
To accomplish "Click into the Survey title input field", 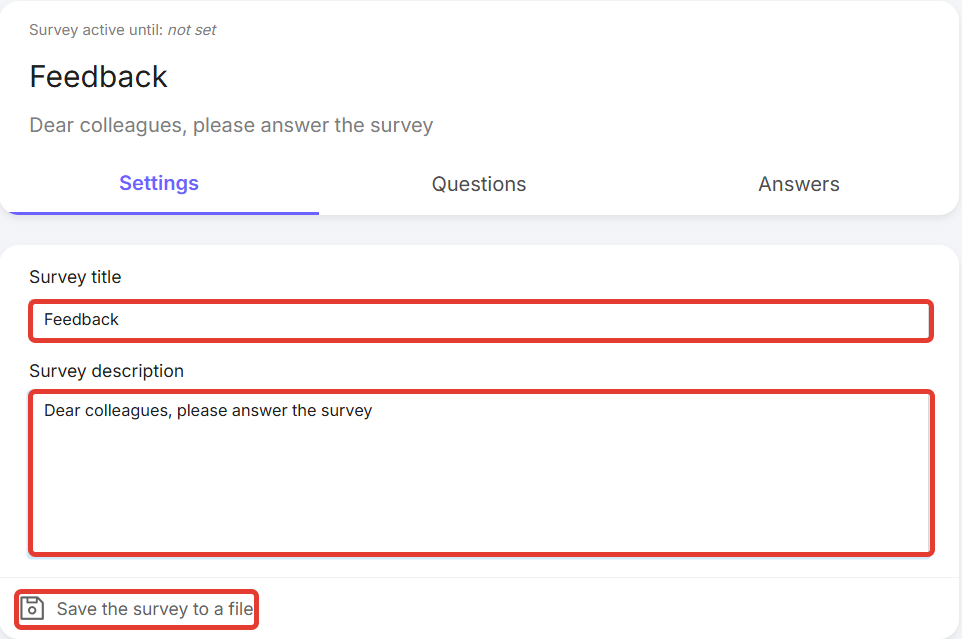I will pyautogui.click(x=480, y=320).
